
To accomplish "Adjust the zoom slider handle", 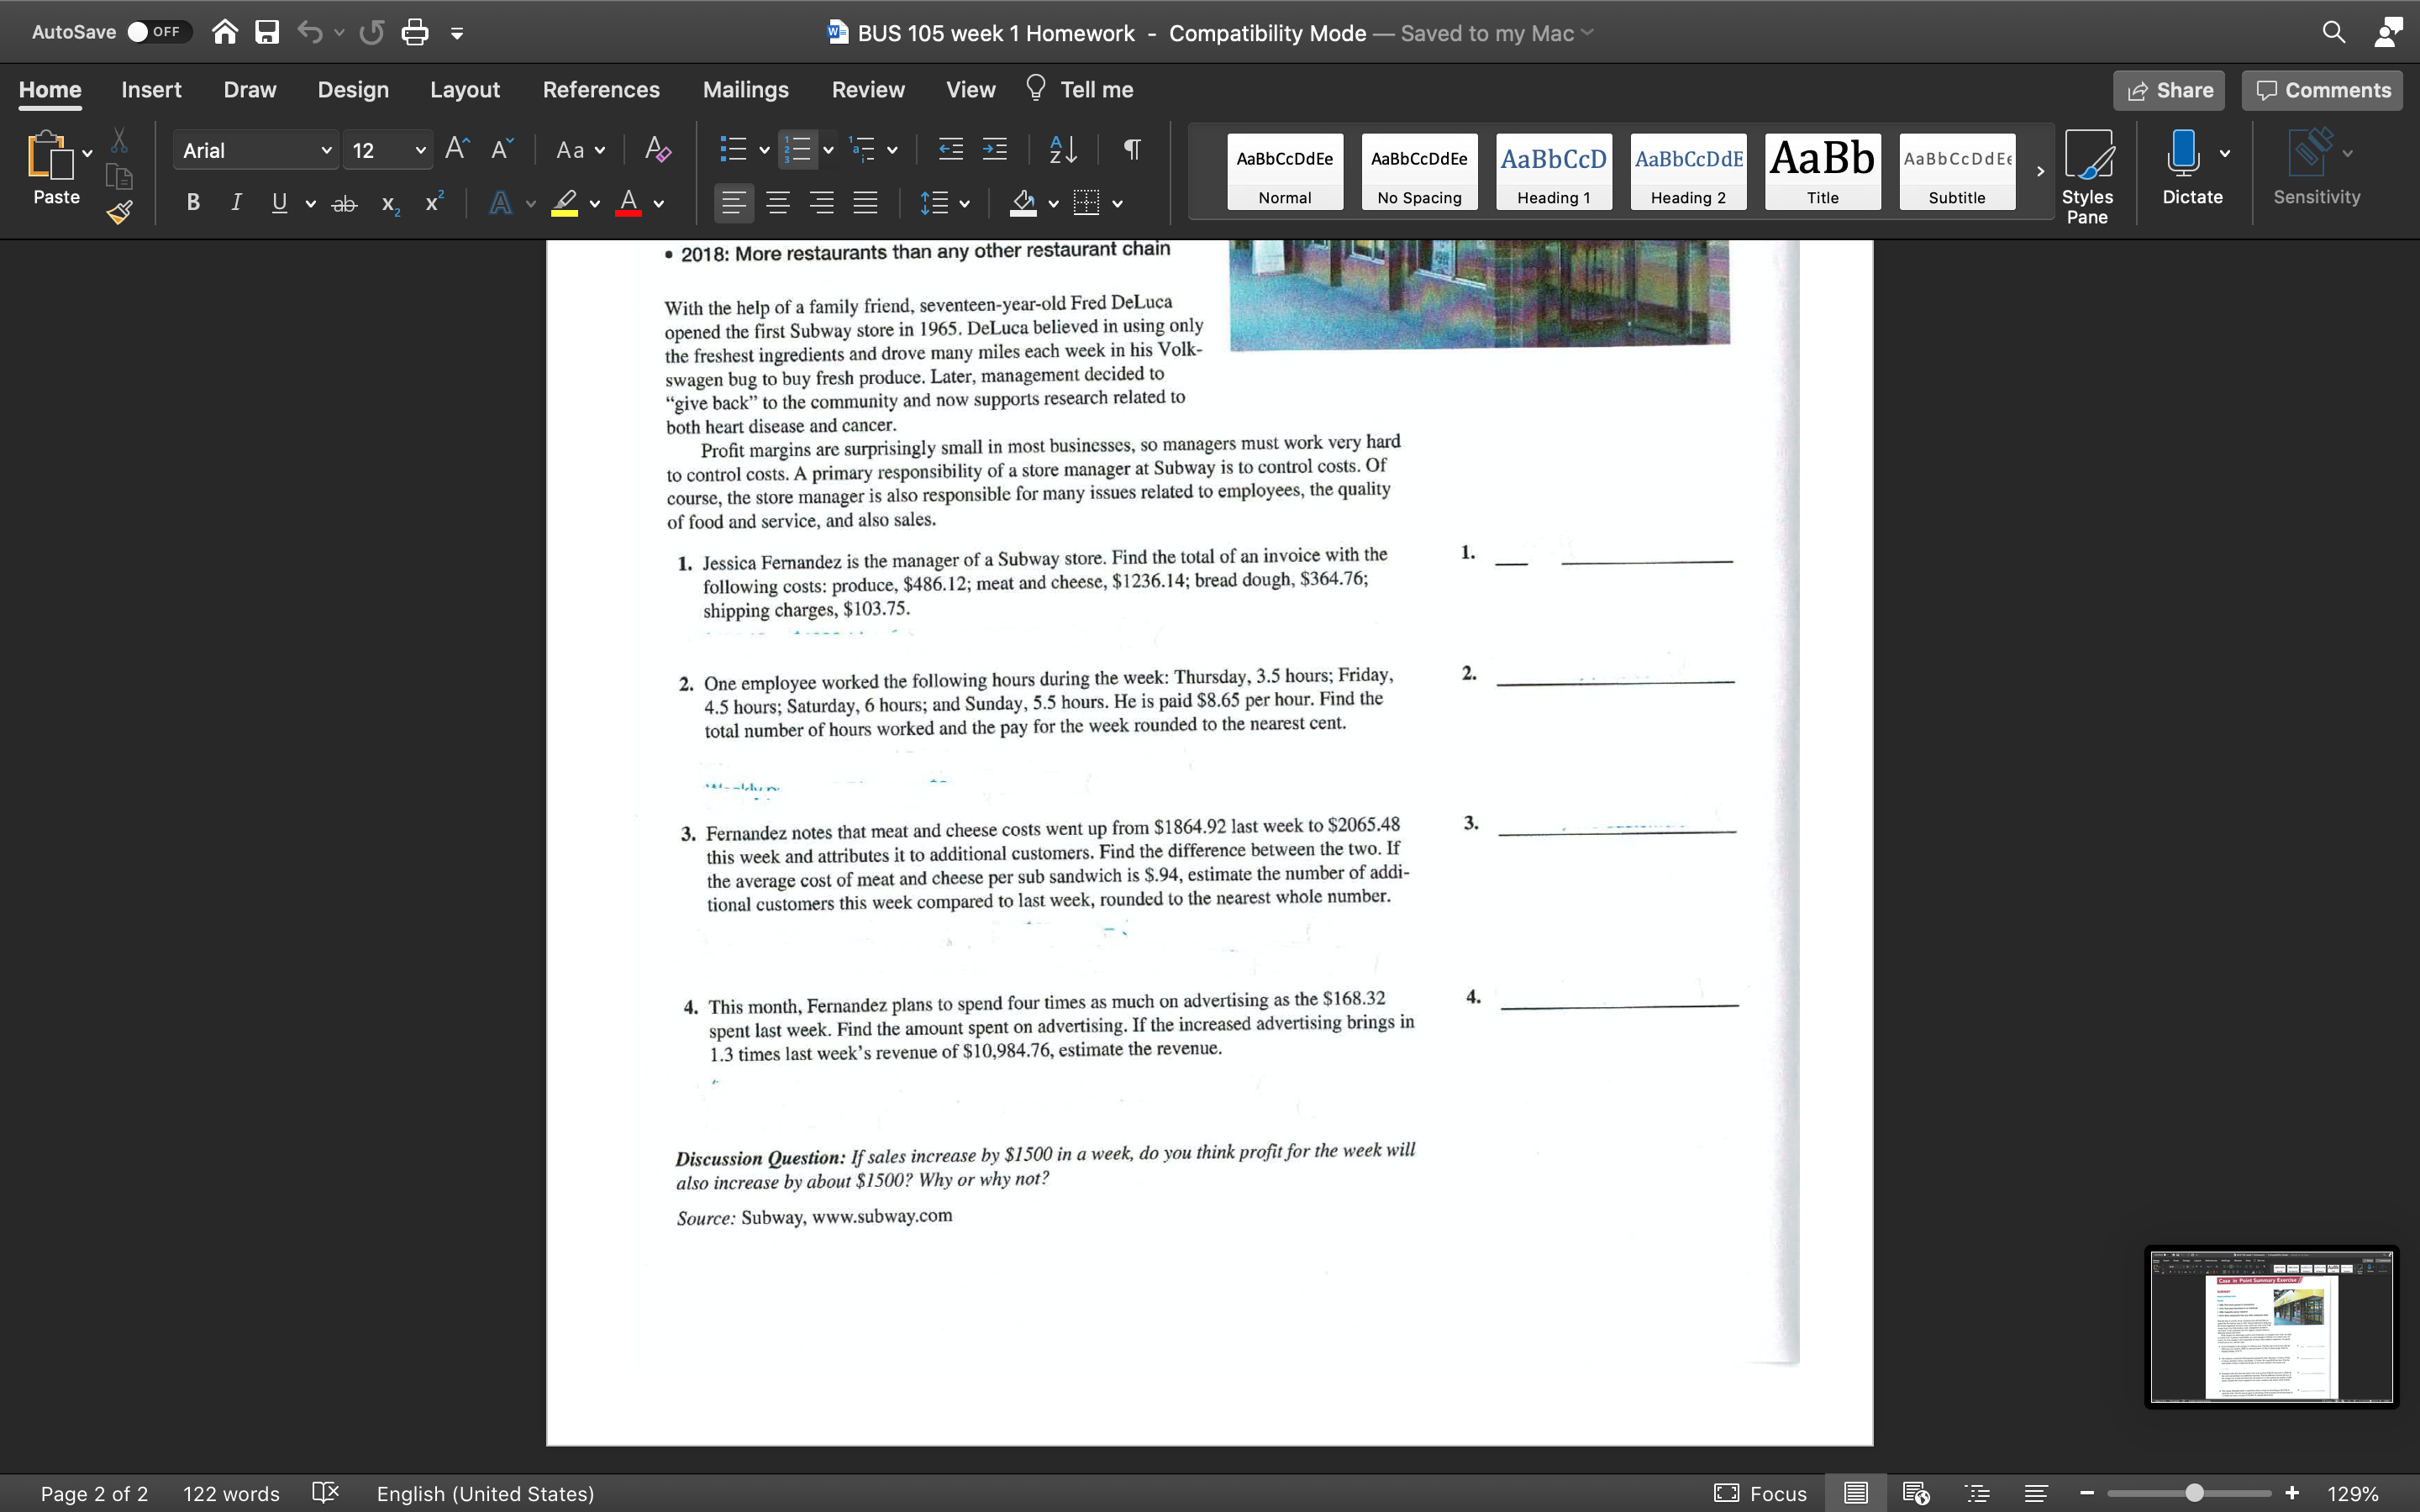I will 2194,1493.
